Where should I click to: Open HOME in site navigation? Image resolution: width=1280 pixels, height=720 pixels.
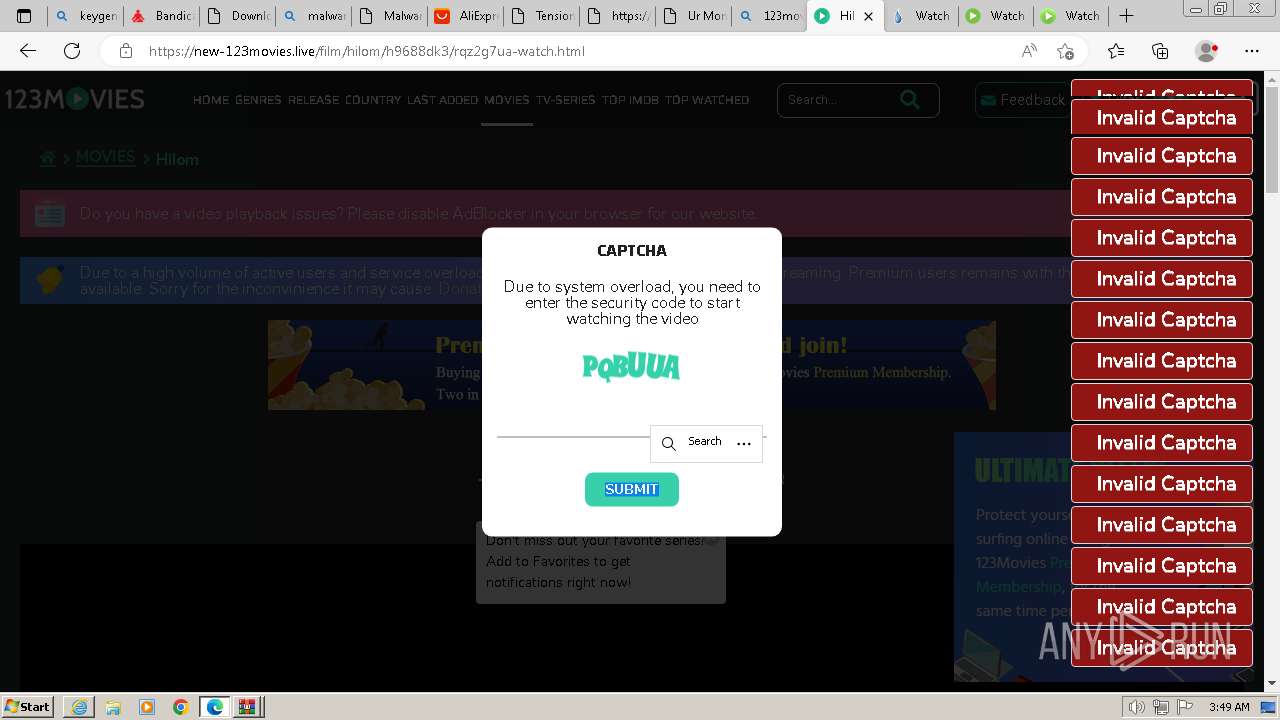coord(211,100)
